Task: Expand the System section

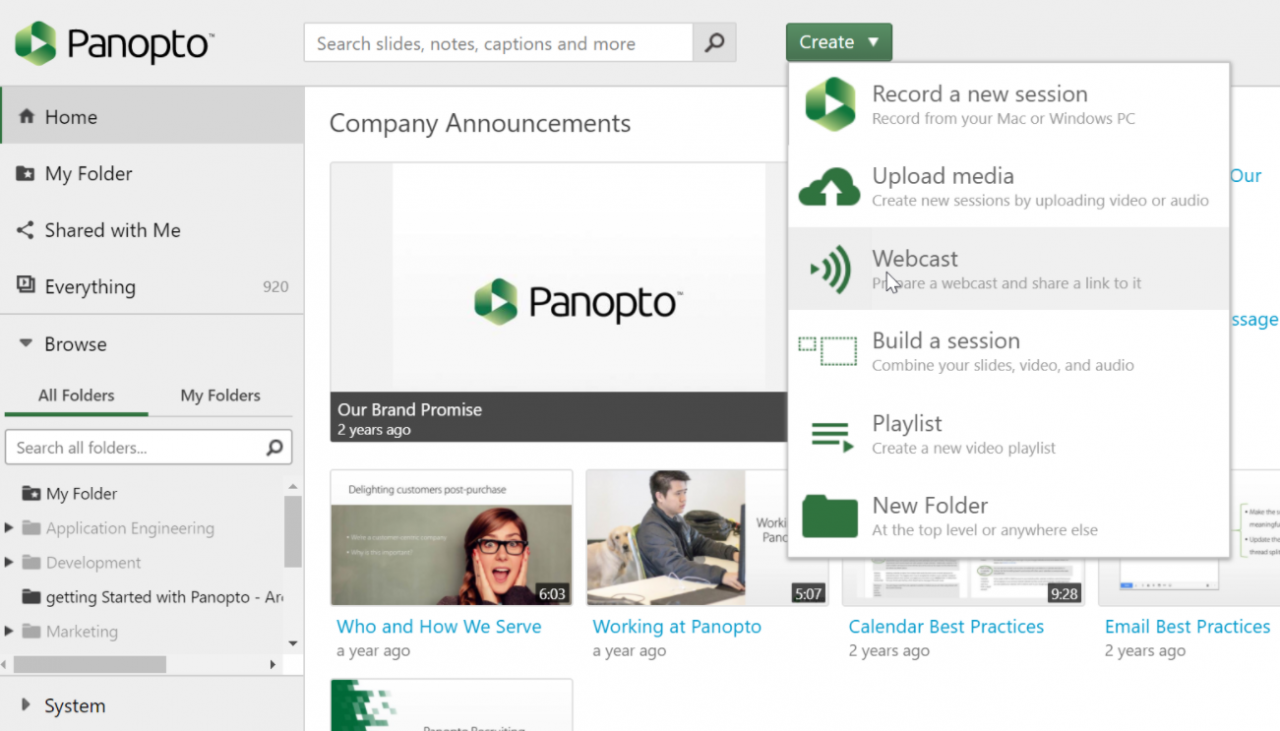Action: [x=26, y=705]
